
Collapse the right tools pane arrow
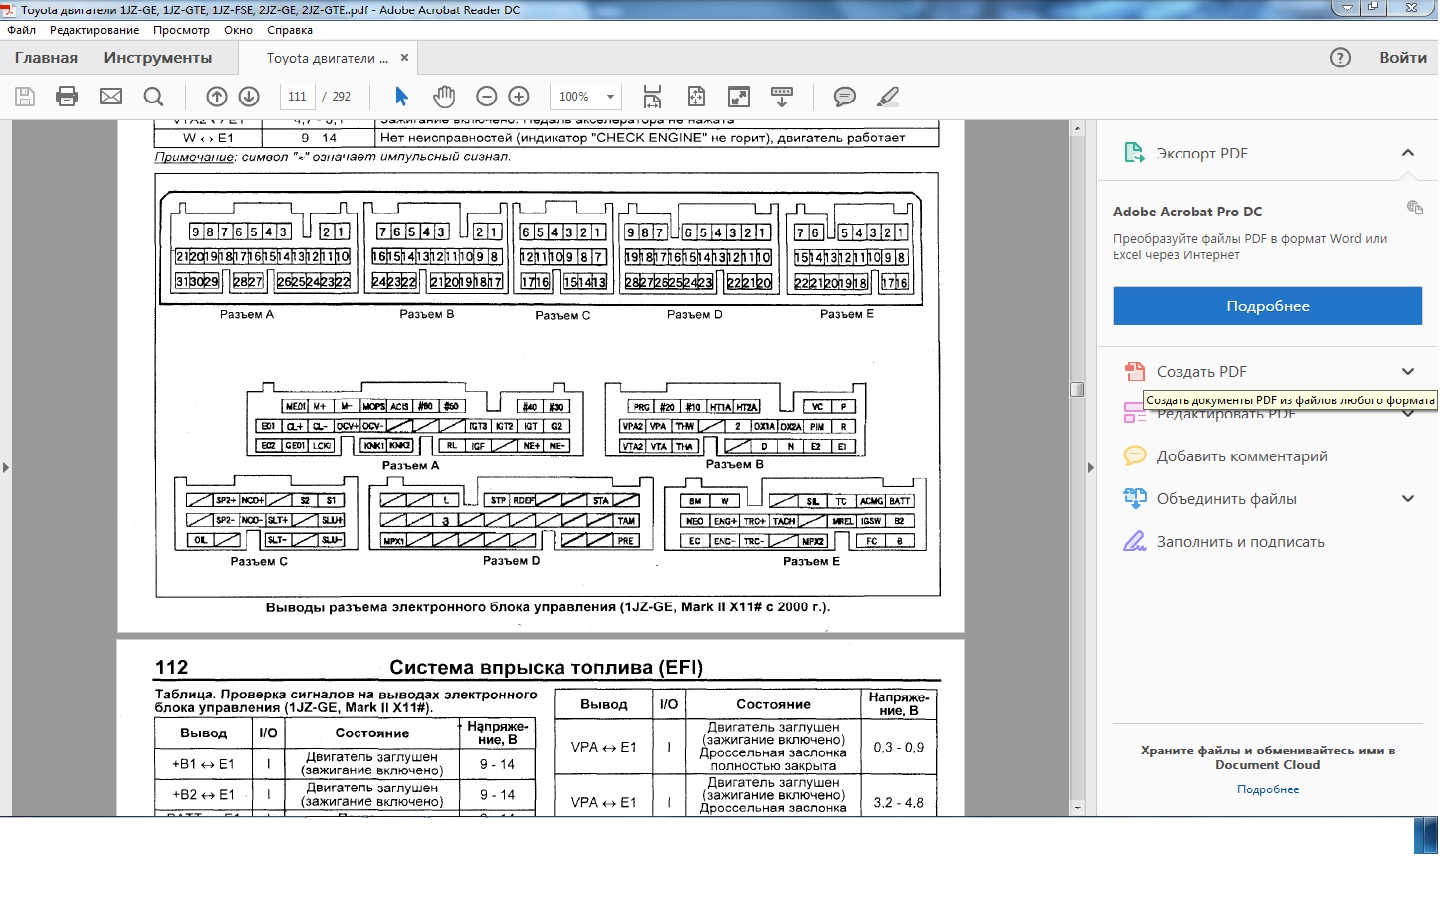coord(1091,467)
